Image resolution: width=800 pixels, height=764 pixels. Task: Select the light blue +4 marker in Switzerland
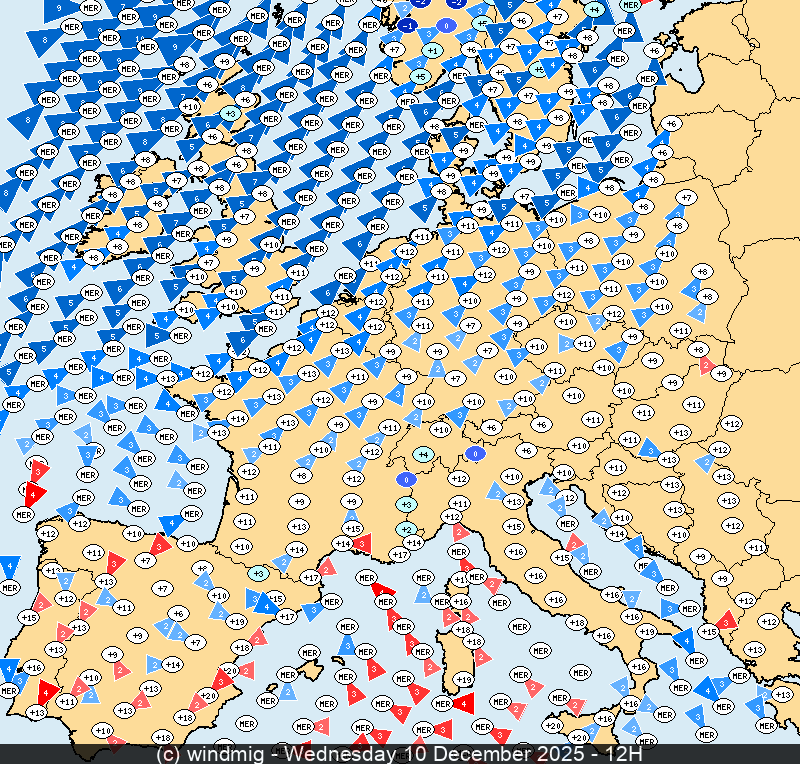pyautogui.click(x=423, y=455)
